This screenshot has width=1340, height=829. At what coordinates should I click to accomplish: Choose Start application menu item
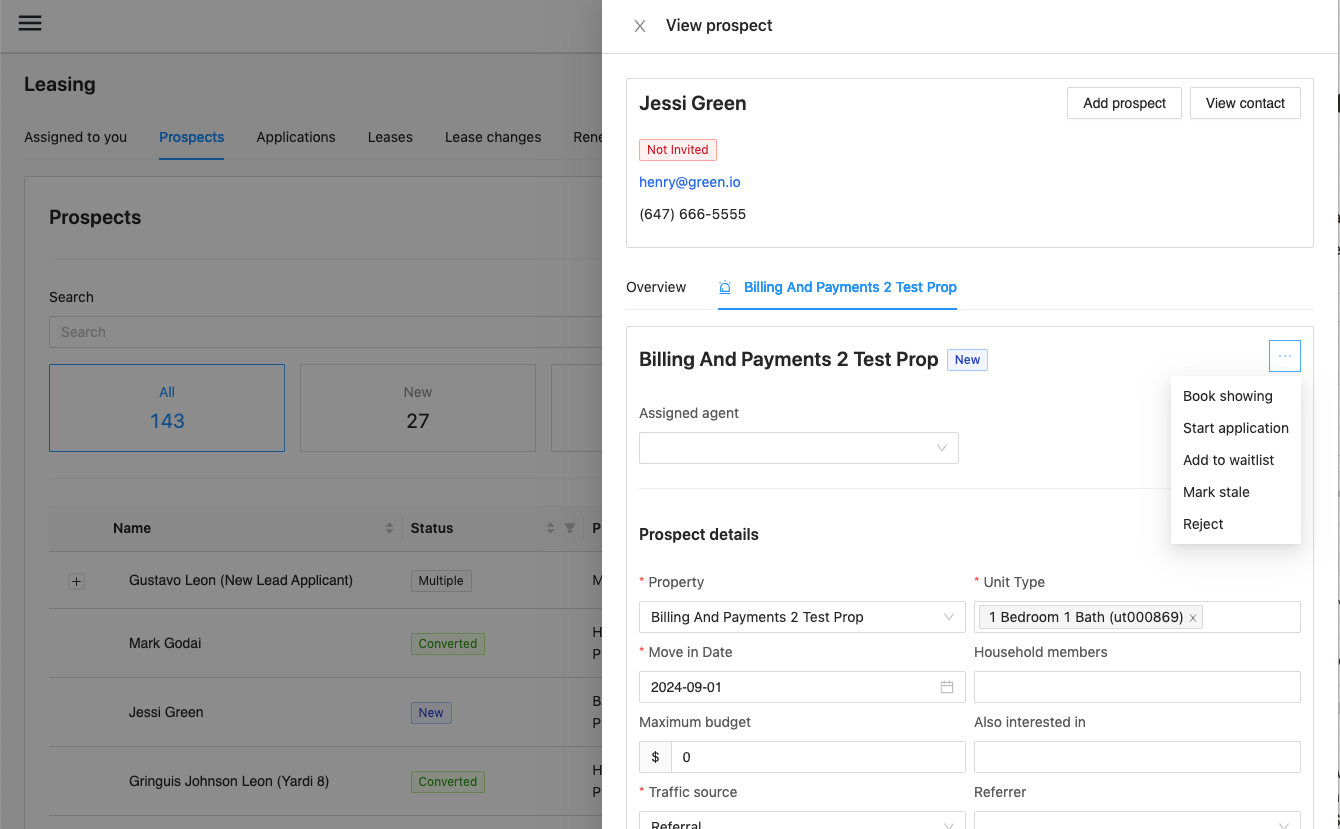click(1236, 428)
